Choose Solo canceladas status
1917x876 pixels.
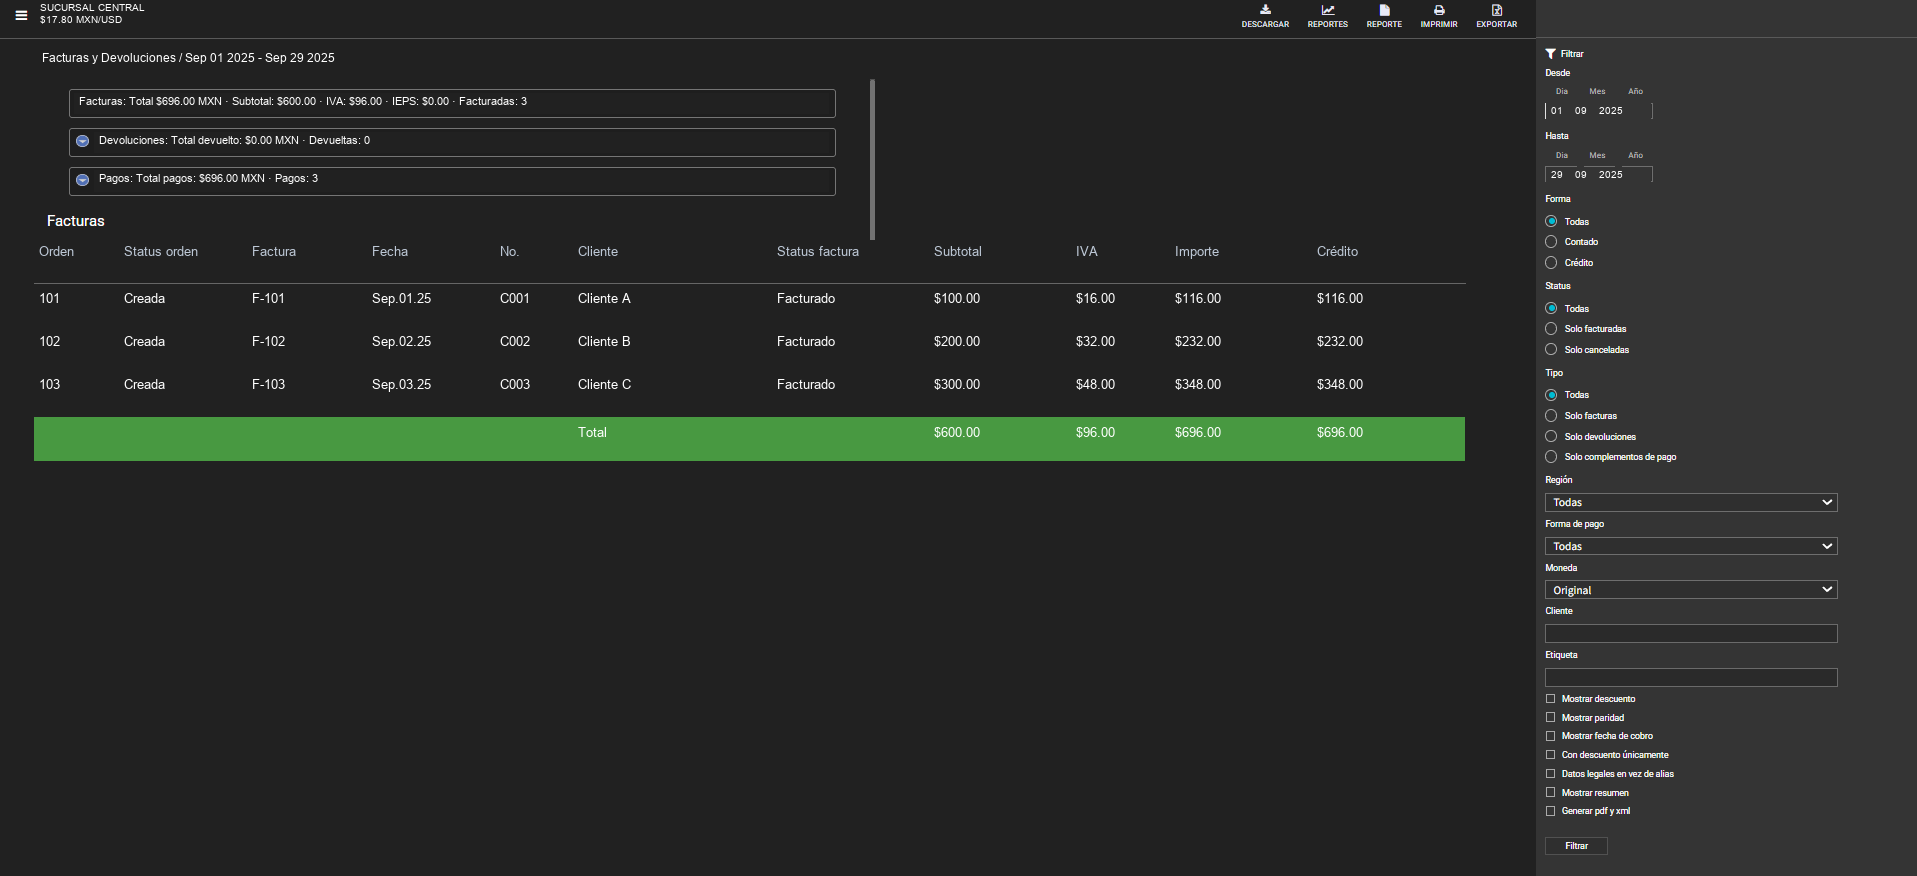click(1551, 350)
